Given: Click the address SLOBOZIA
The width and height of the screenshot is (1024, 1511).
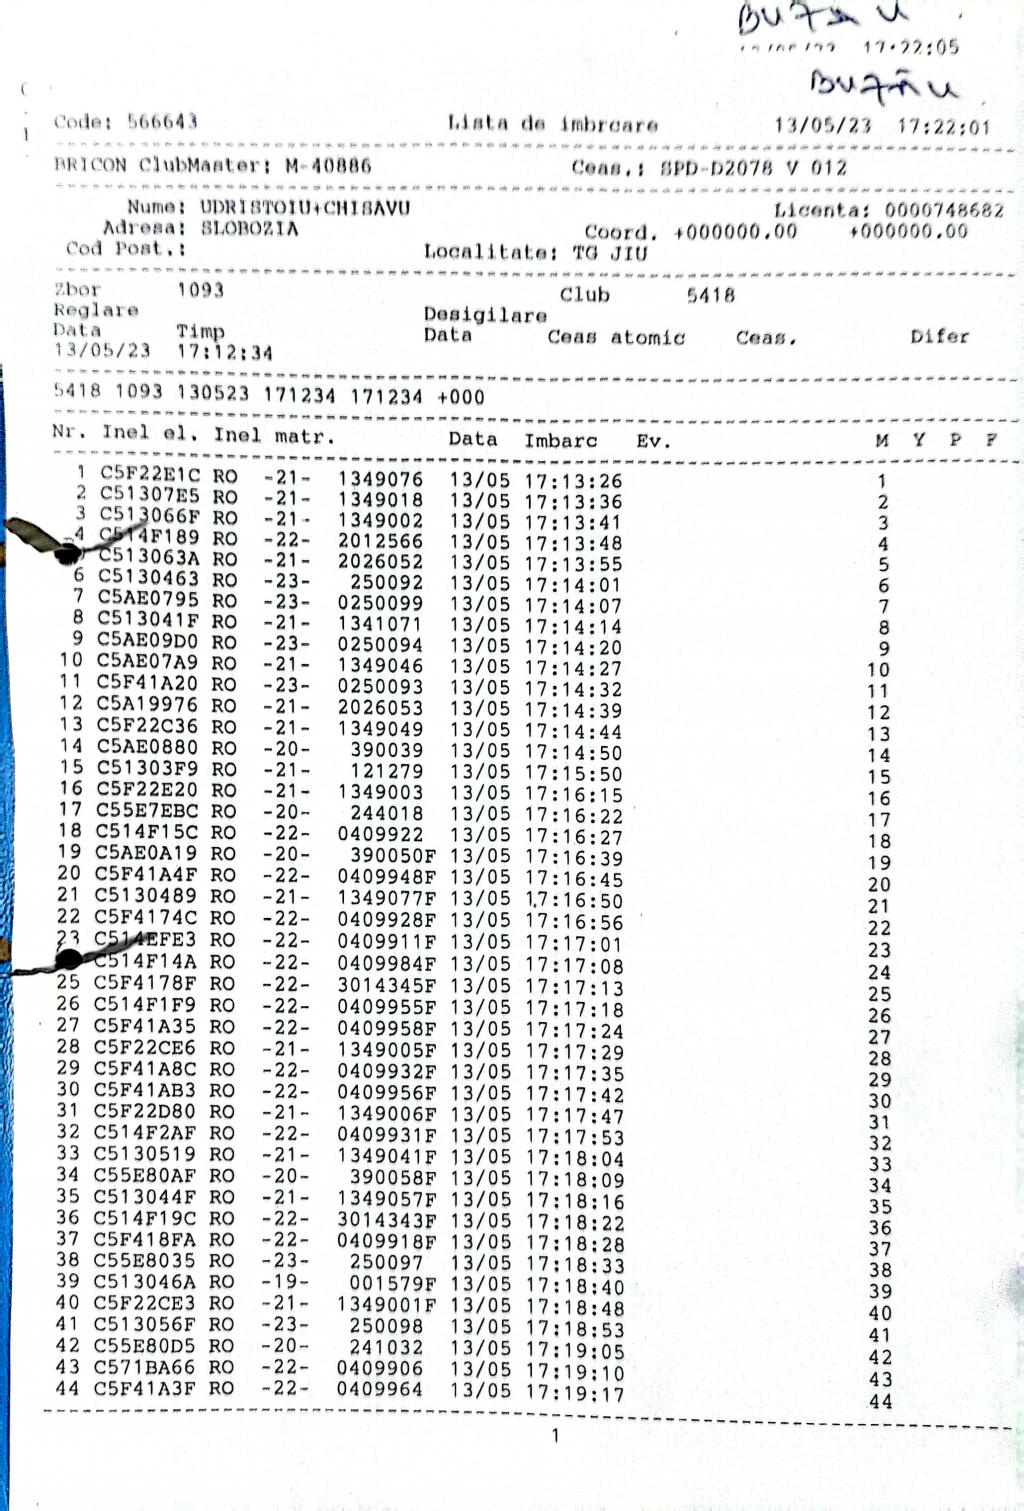Looking at the screenshot, I should pyautogui.click(x=250, y=228).
